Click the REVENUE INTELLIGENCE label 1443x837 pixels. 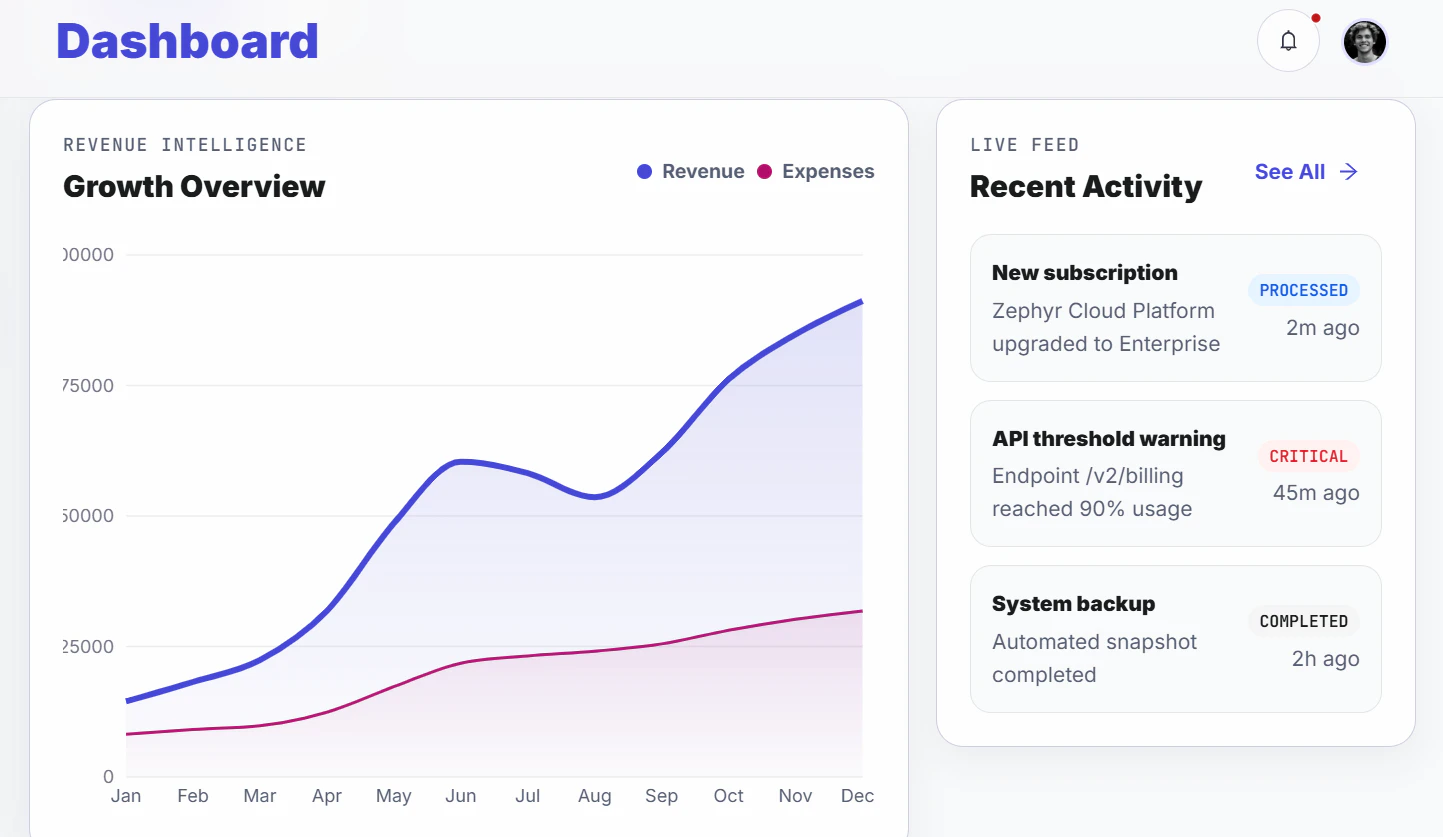(x=185, y=145)
